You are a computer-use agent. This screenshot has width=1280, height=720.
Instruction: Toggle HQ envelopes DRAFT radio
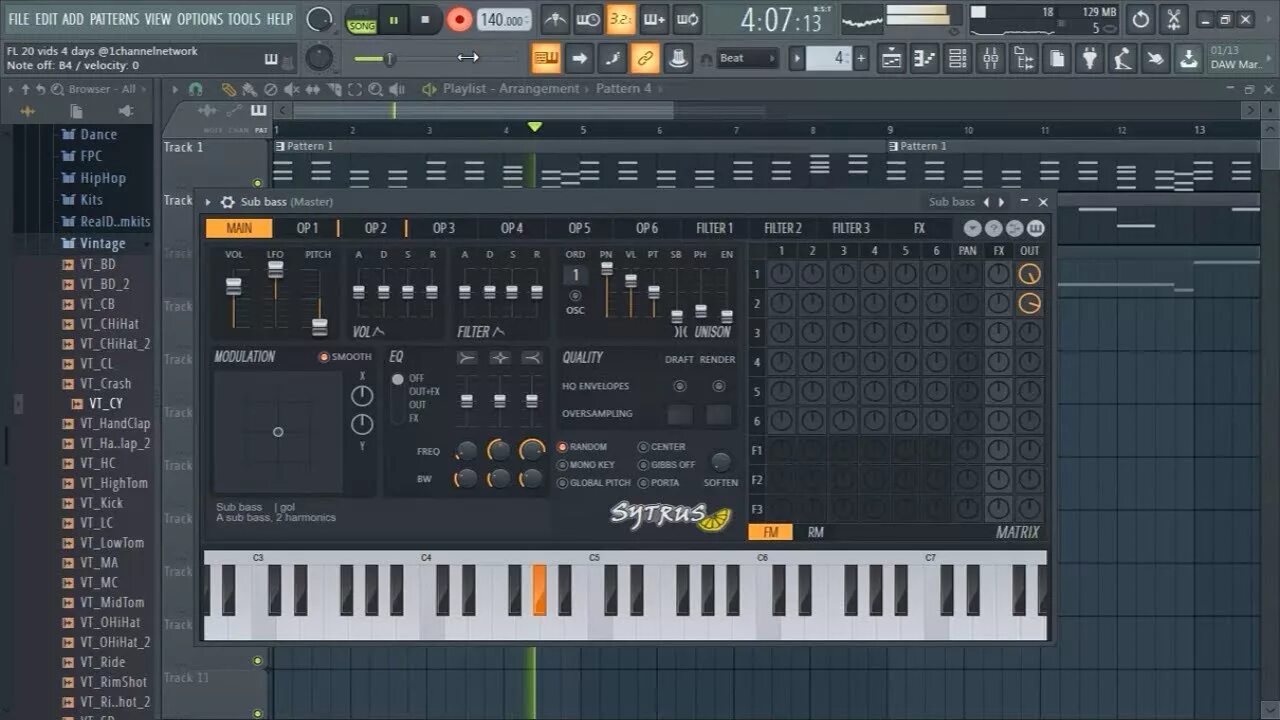[680, 386]
